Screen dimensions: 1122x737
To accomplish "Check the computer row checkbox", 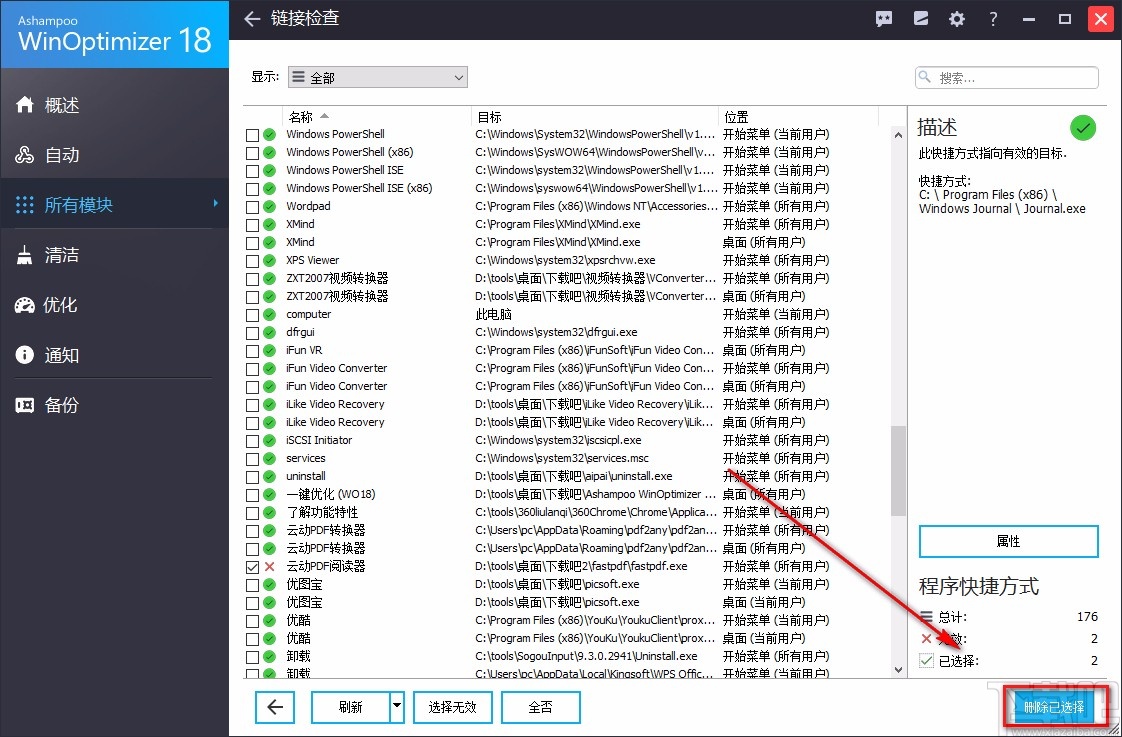I will click(252, 315).
